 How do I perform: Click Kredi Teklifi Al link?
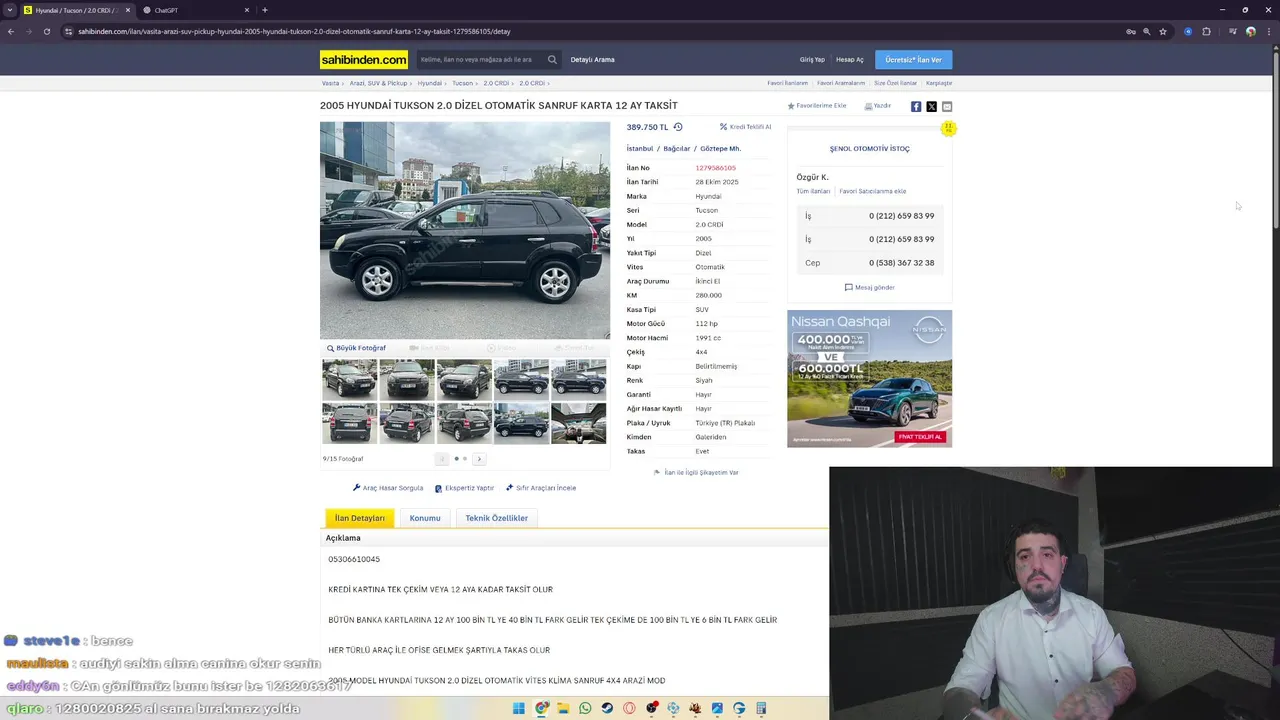pos(745,127)
